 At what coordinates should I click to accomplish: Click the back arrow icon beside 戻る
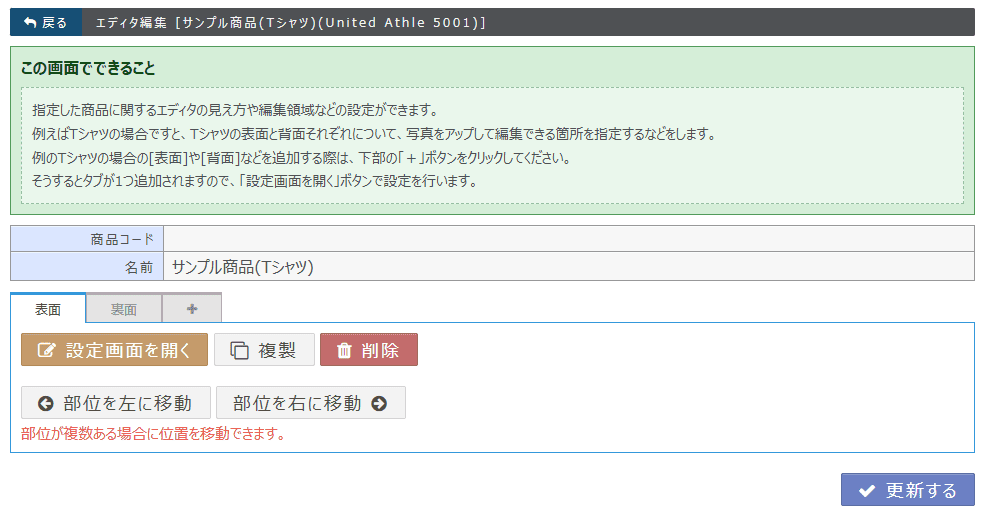29,22
